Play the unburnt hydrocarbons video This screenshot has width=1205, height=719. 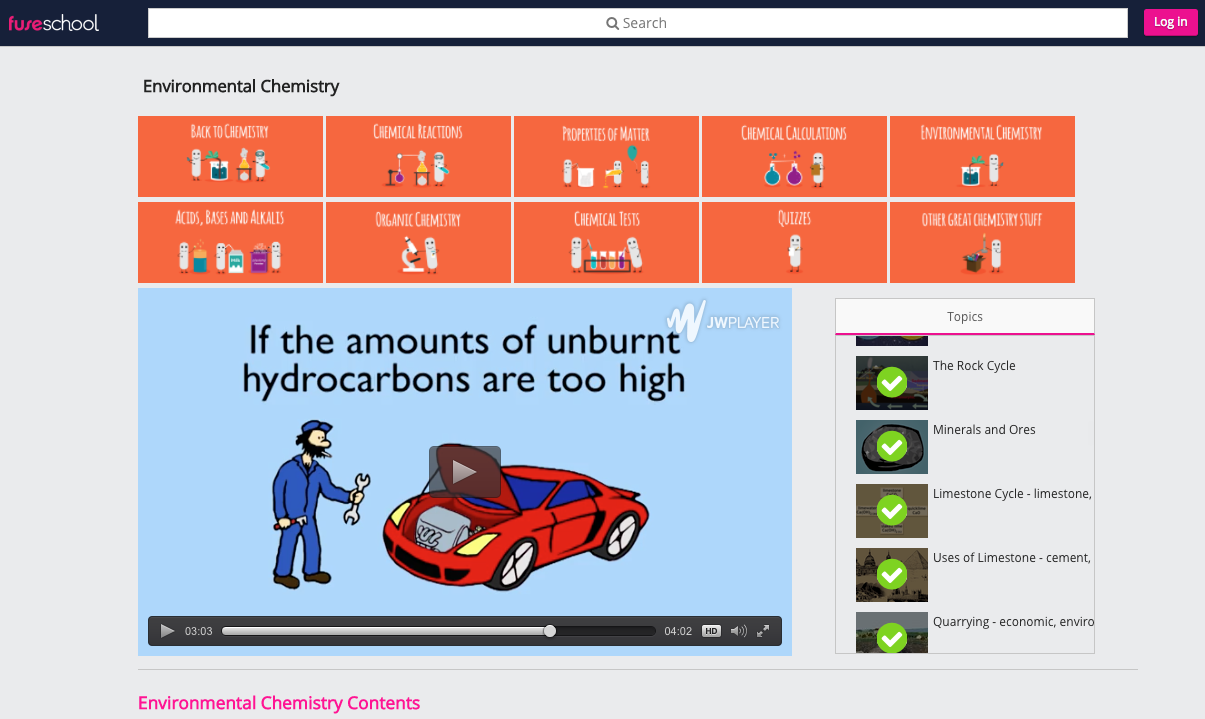[464, 471]
